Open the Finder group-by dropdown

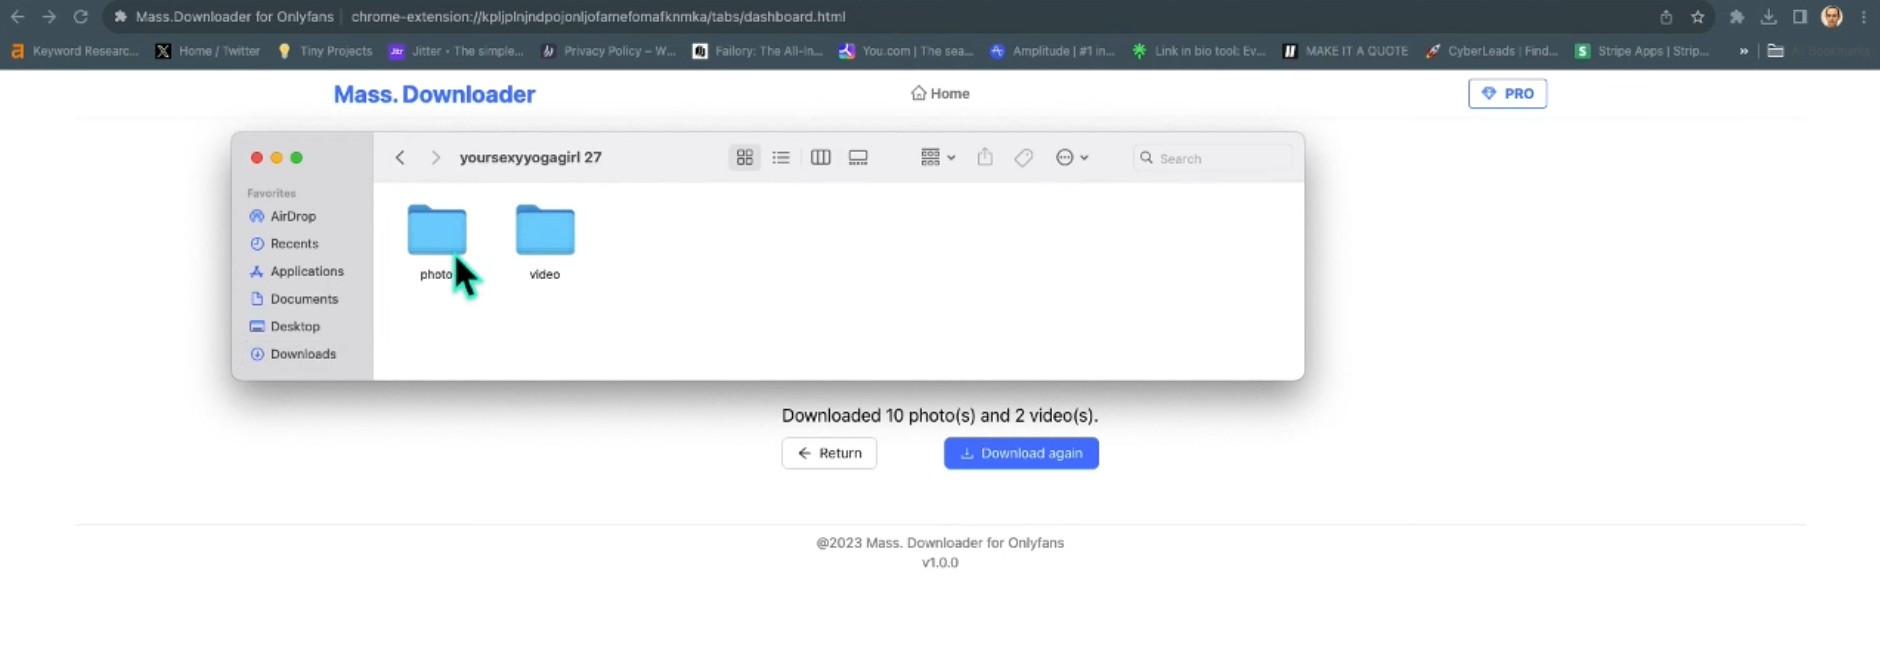(x=938, y=157)
